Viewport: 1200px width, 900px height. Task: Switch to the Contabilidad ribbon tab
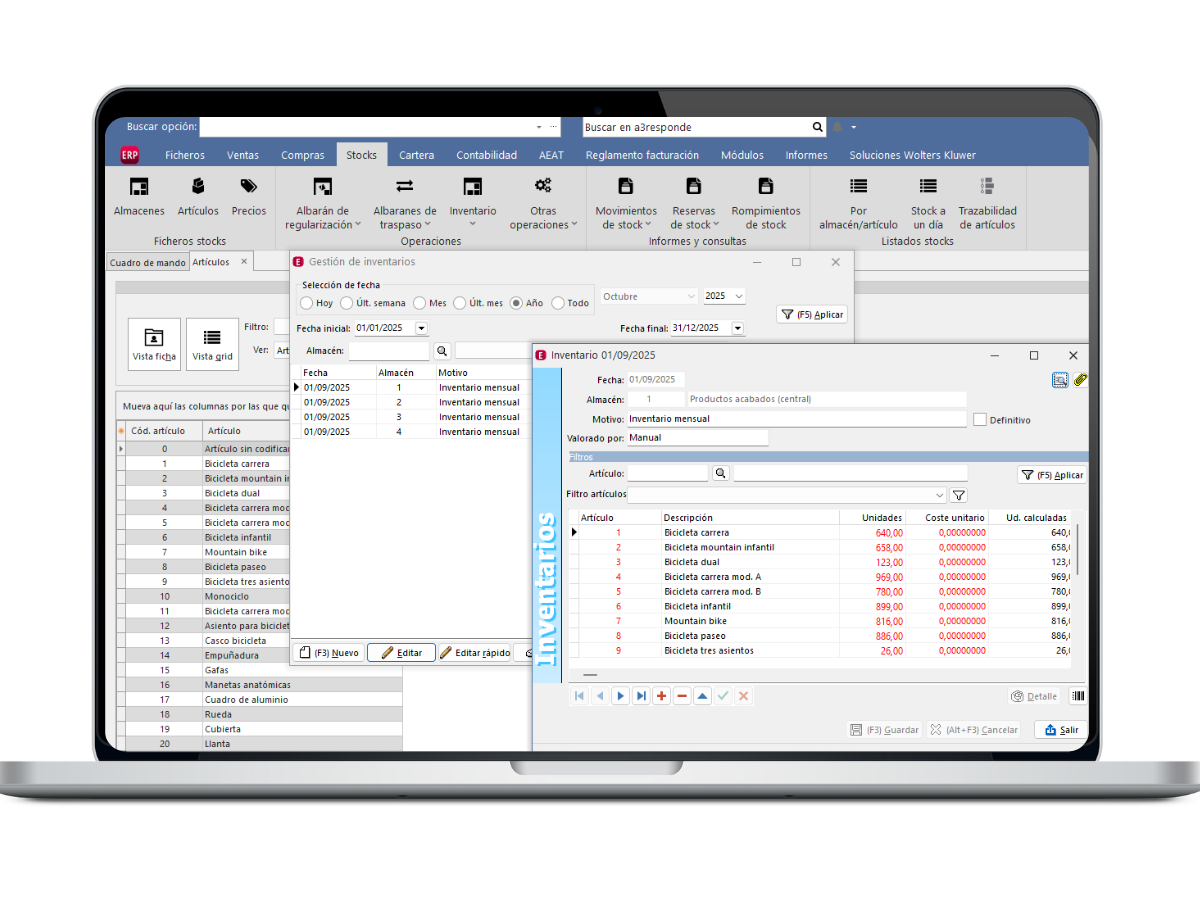[x=486, y=155]
